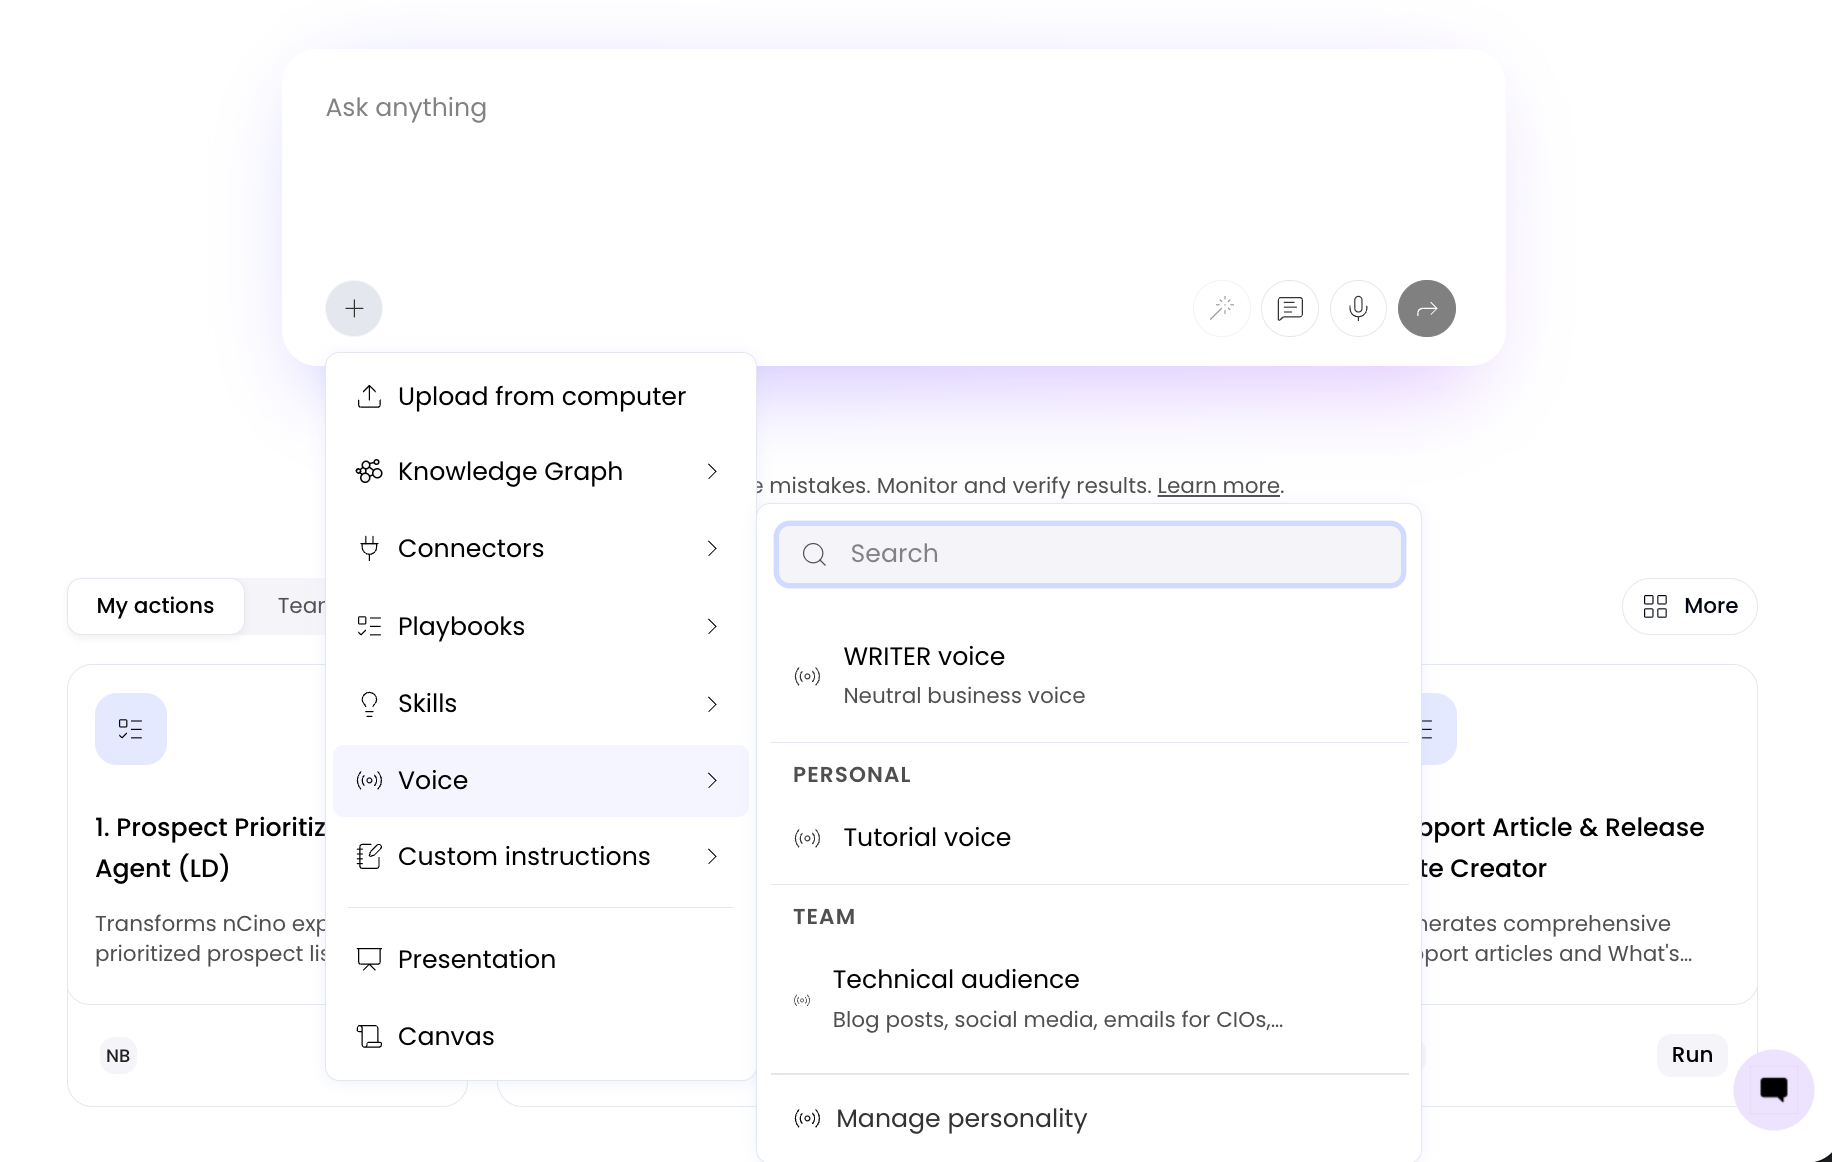
Task: Click the search magnifier icon
Action: tap(815, 554)
